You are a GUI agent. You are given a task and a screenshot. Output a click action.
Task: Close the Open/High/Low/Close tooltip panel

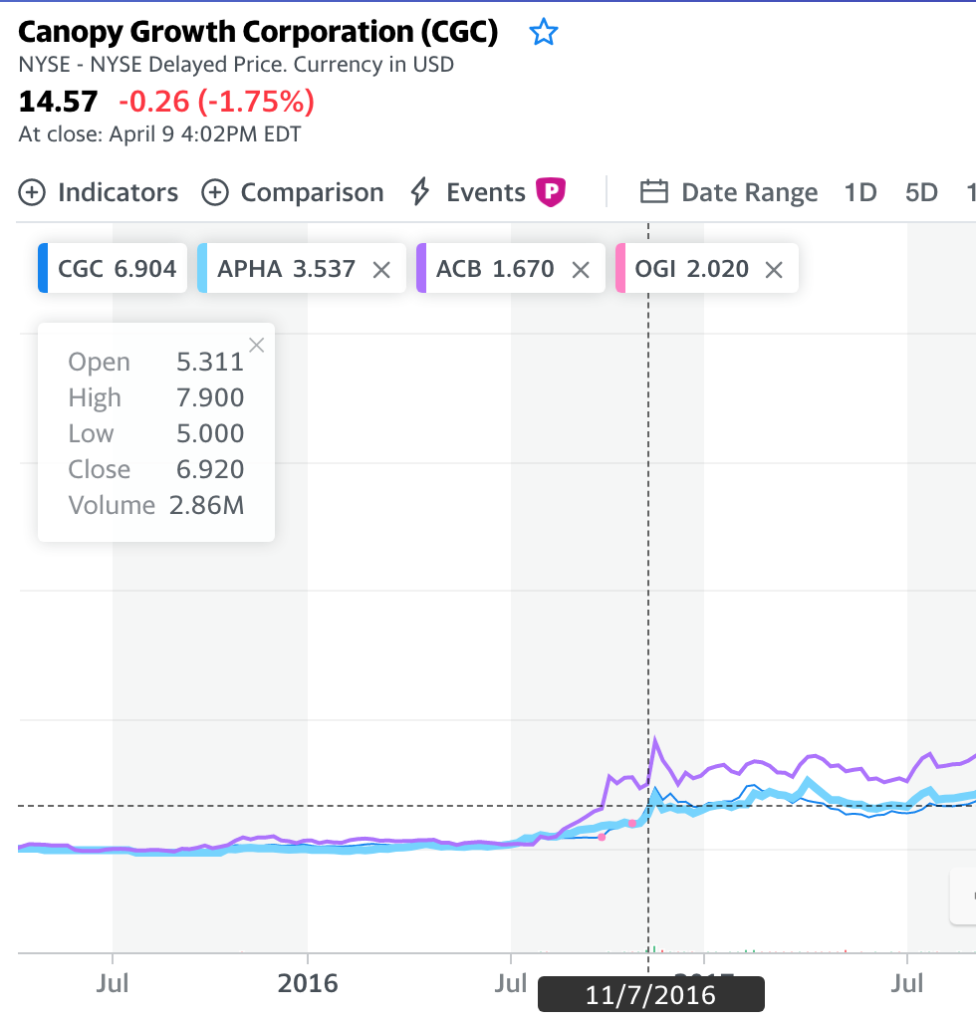click(257, 345)
